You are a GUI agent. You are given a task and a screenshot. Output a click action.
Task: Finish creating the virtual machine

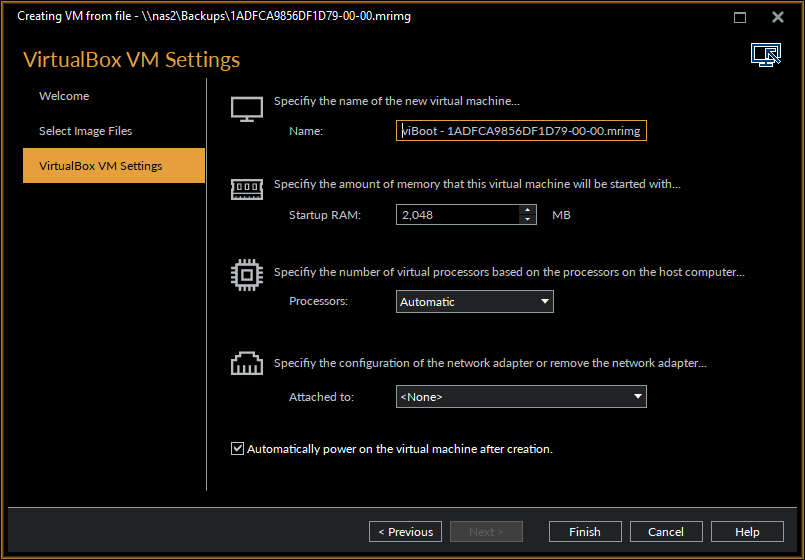click(x=585, y=532)
